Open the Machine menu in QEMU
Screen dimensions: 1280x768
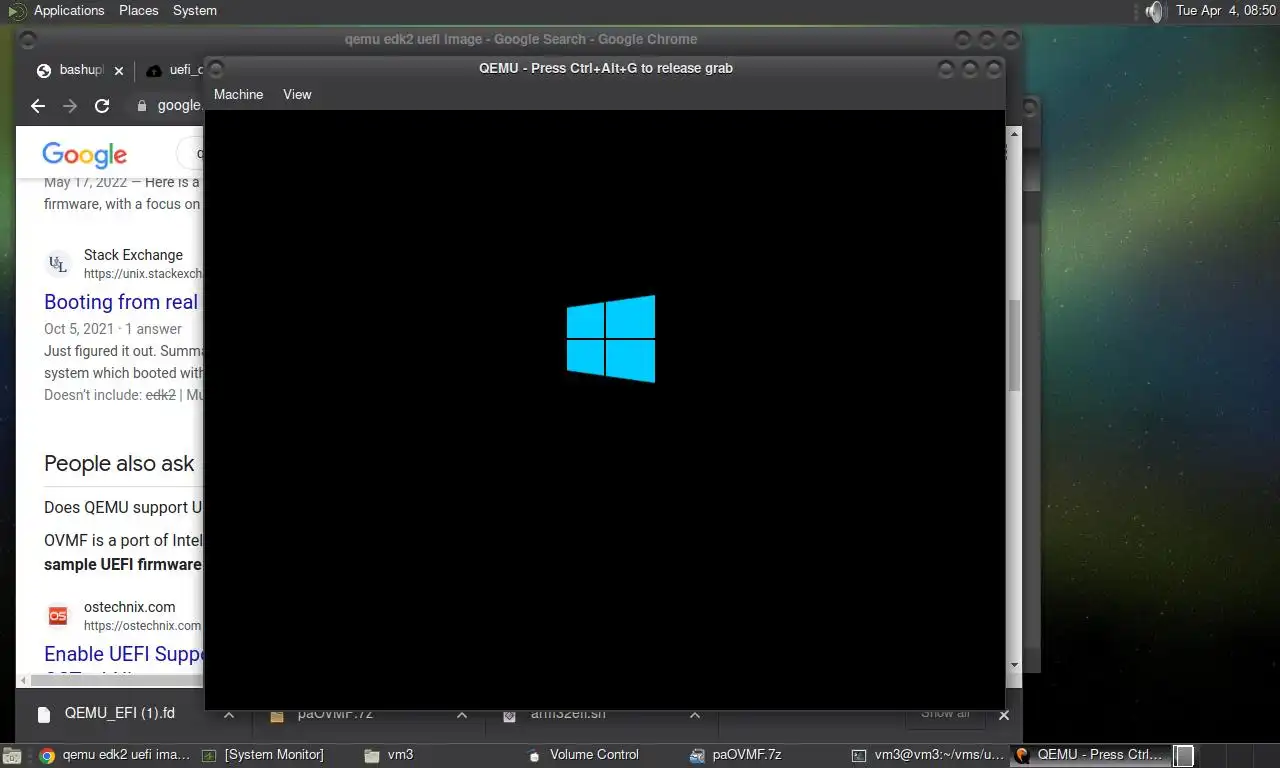click(x=238, y=94)
